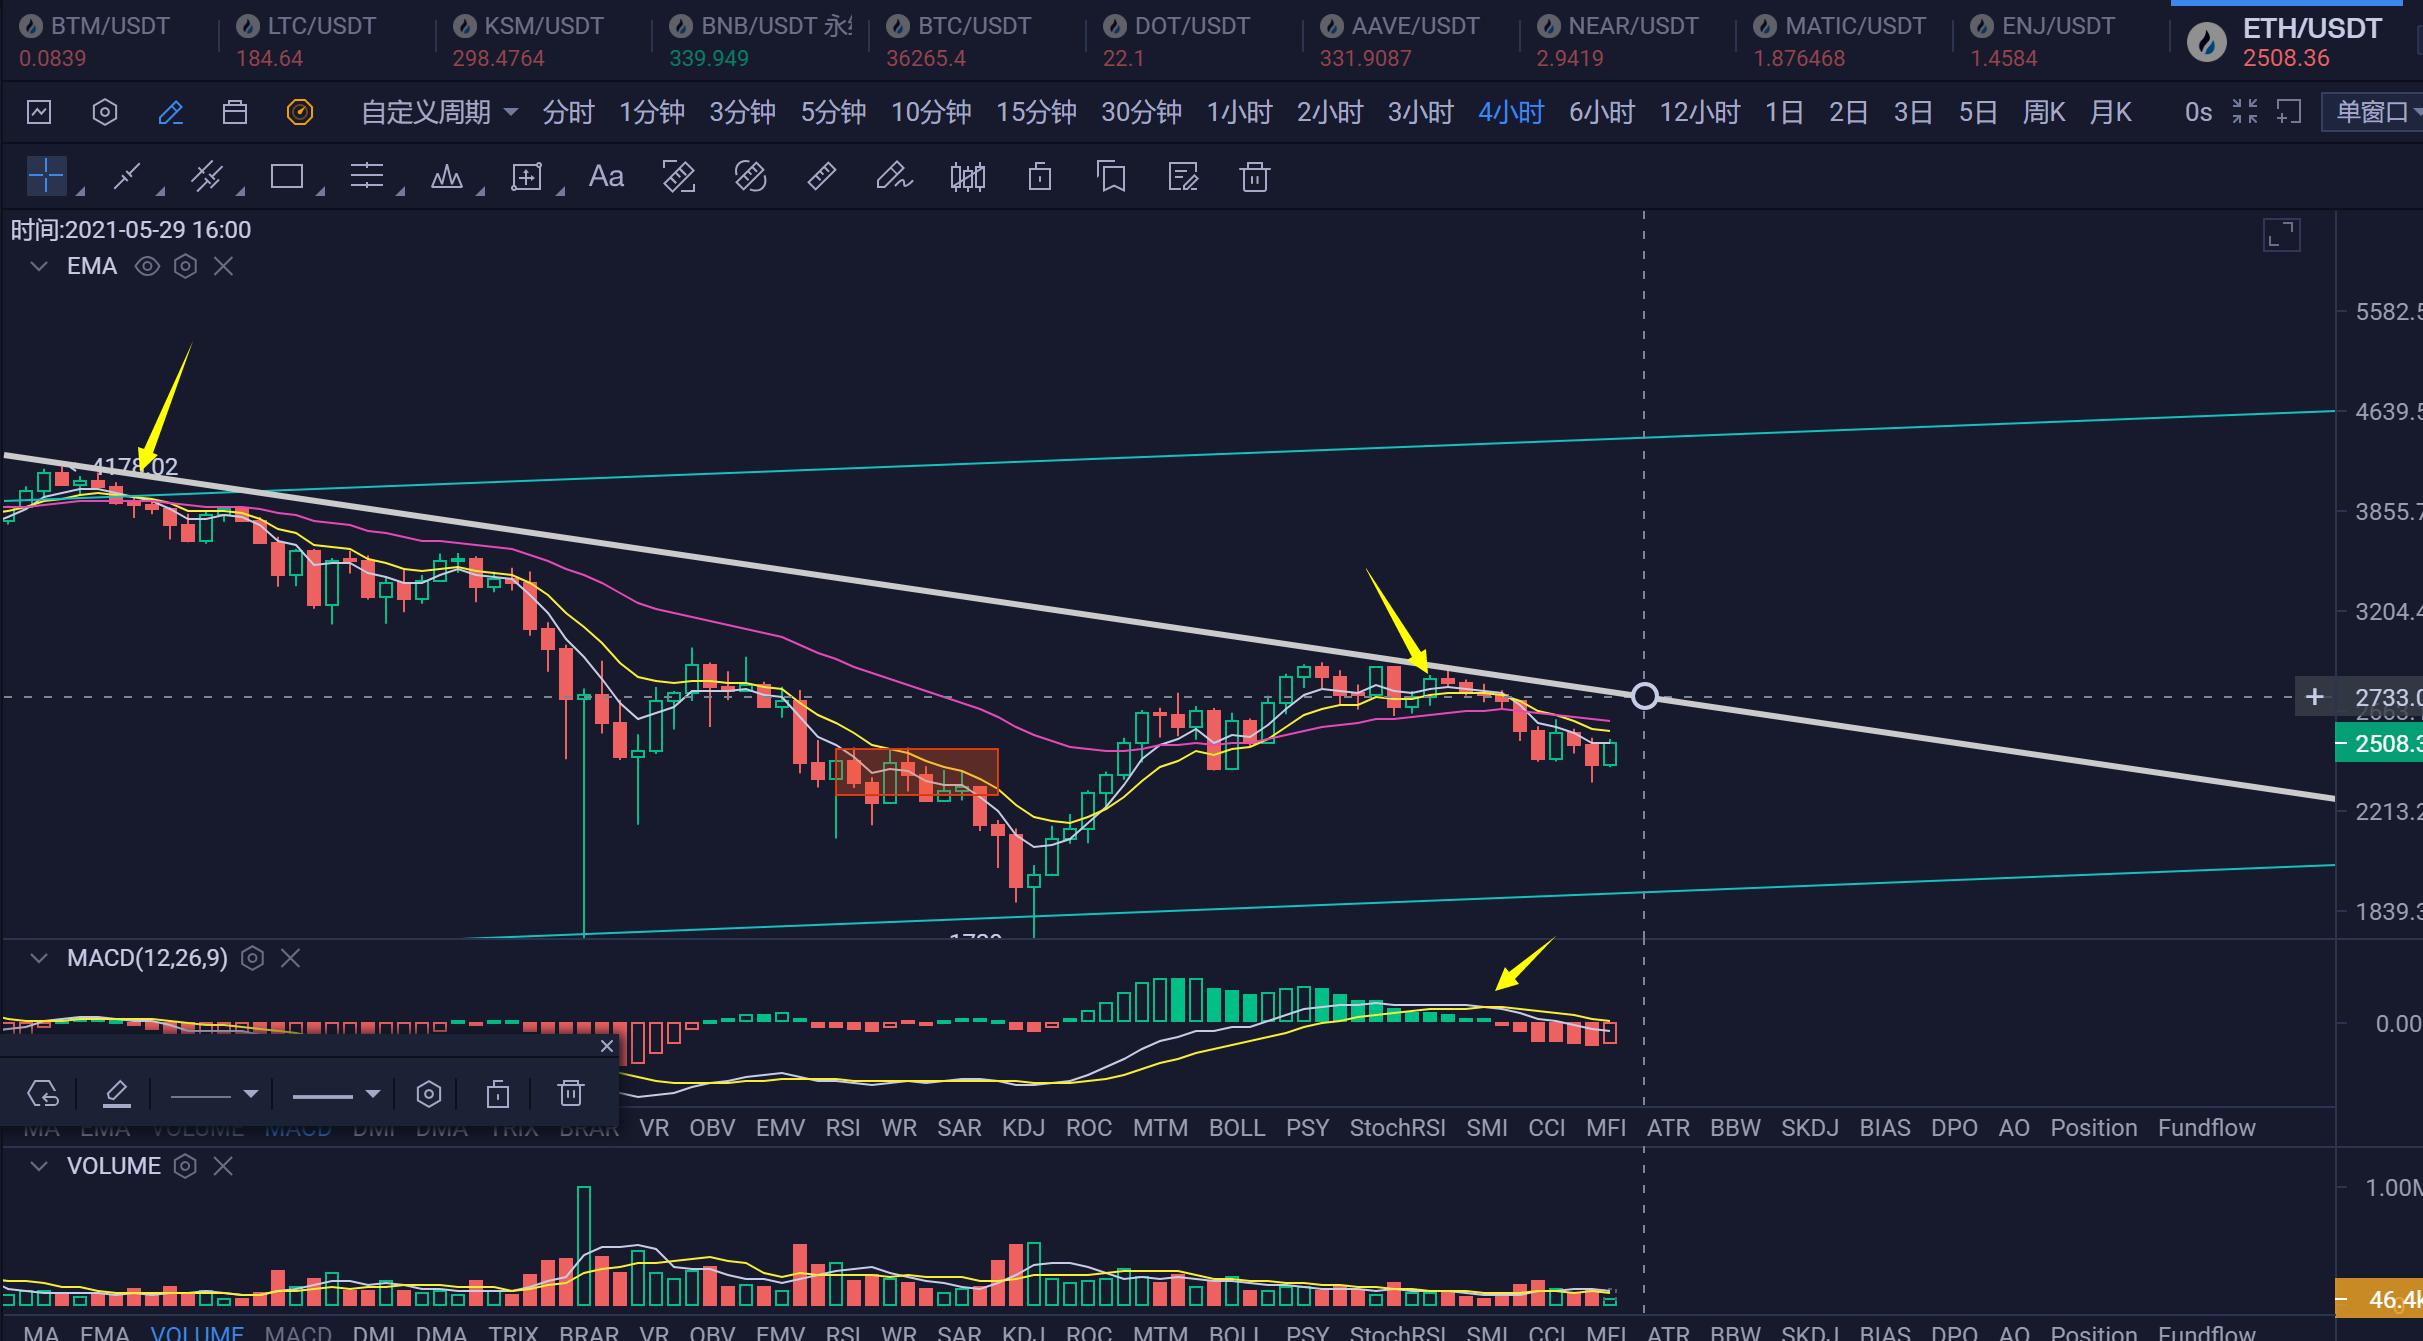Select the text annotation Aa tool

click(x=606, y=177)
